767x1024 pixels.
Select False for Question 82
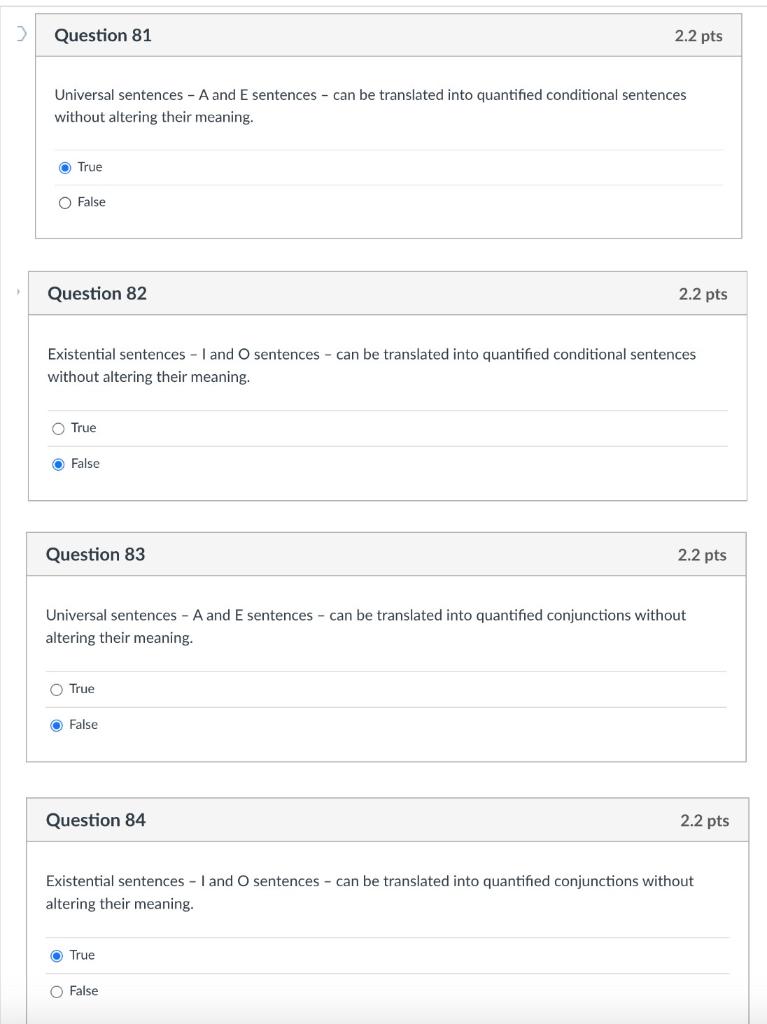pos(57,463)
